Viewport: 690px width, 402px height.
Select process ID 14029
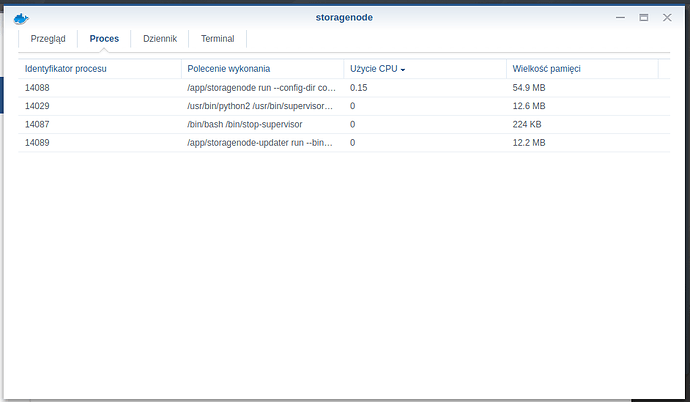[37, 106]
